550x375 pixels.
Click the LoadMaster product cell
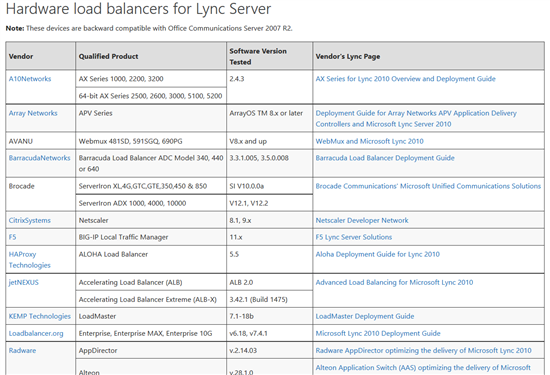click(151, 316)
